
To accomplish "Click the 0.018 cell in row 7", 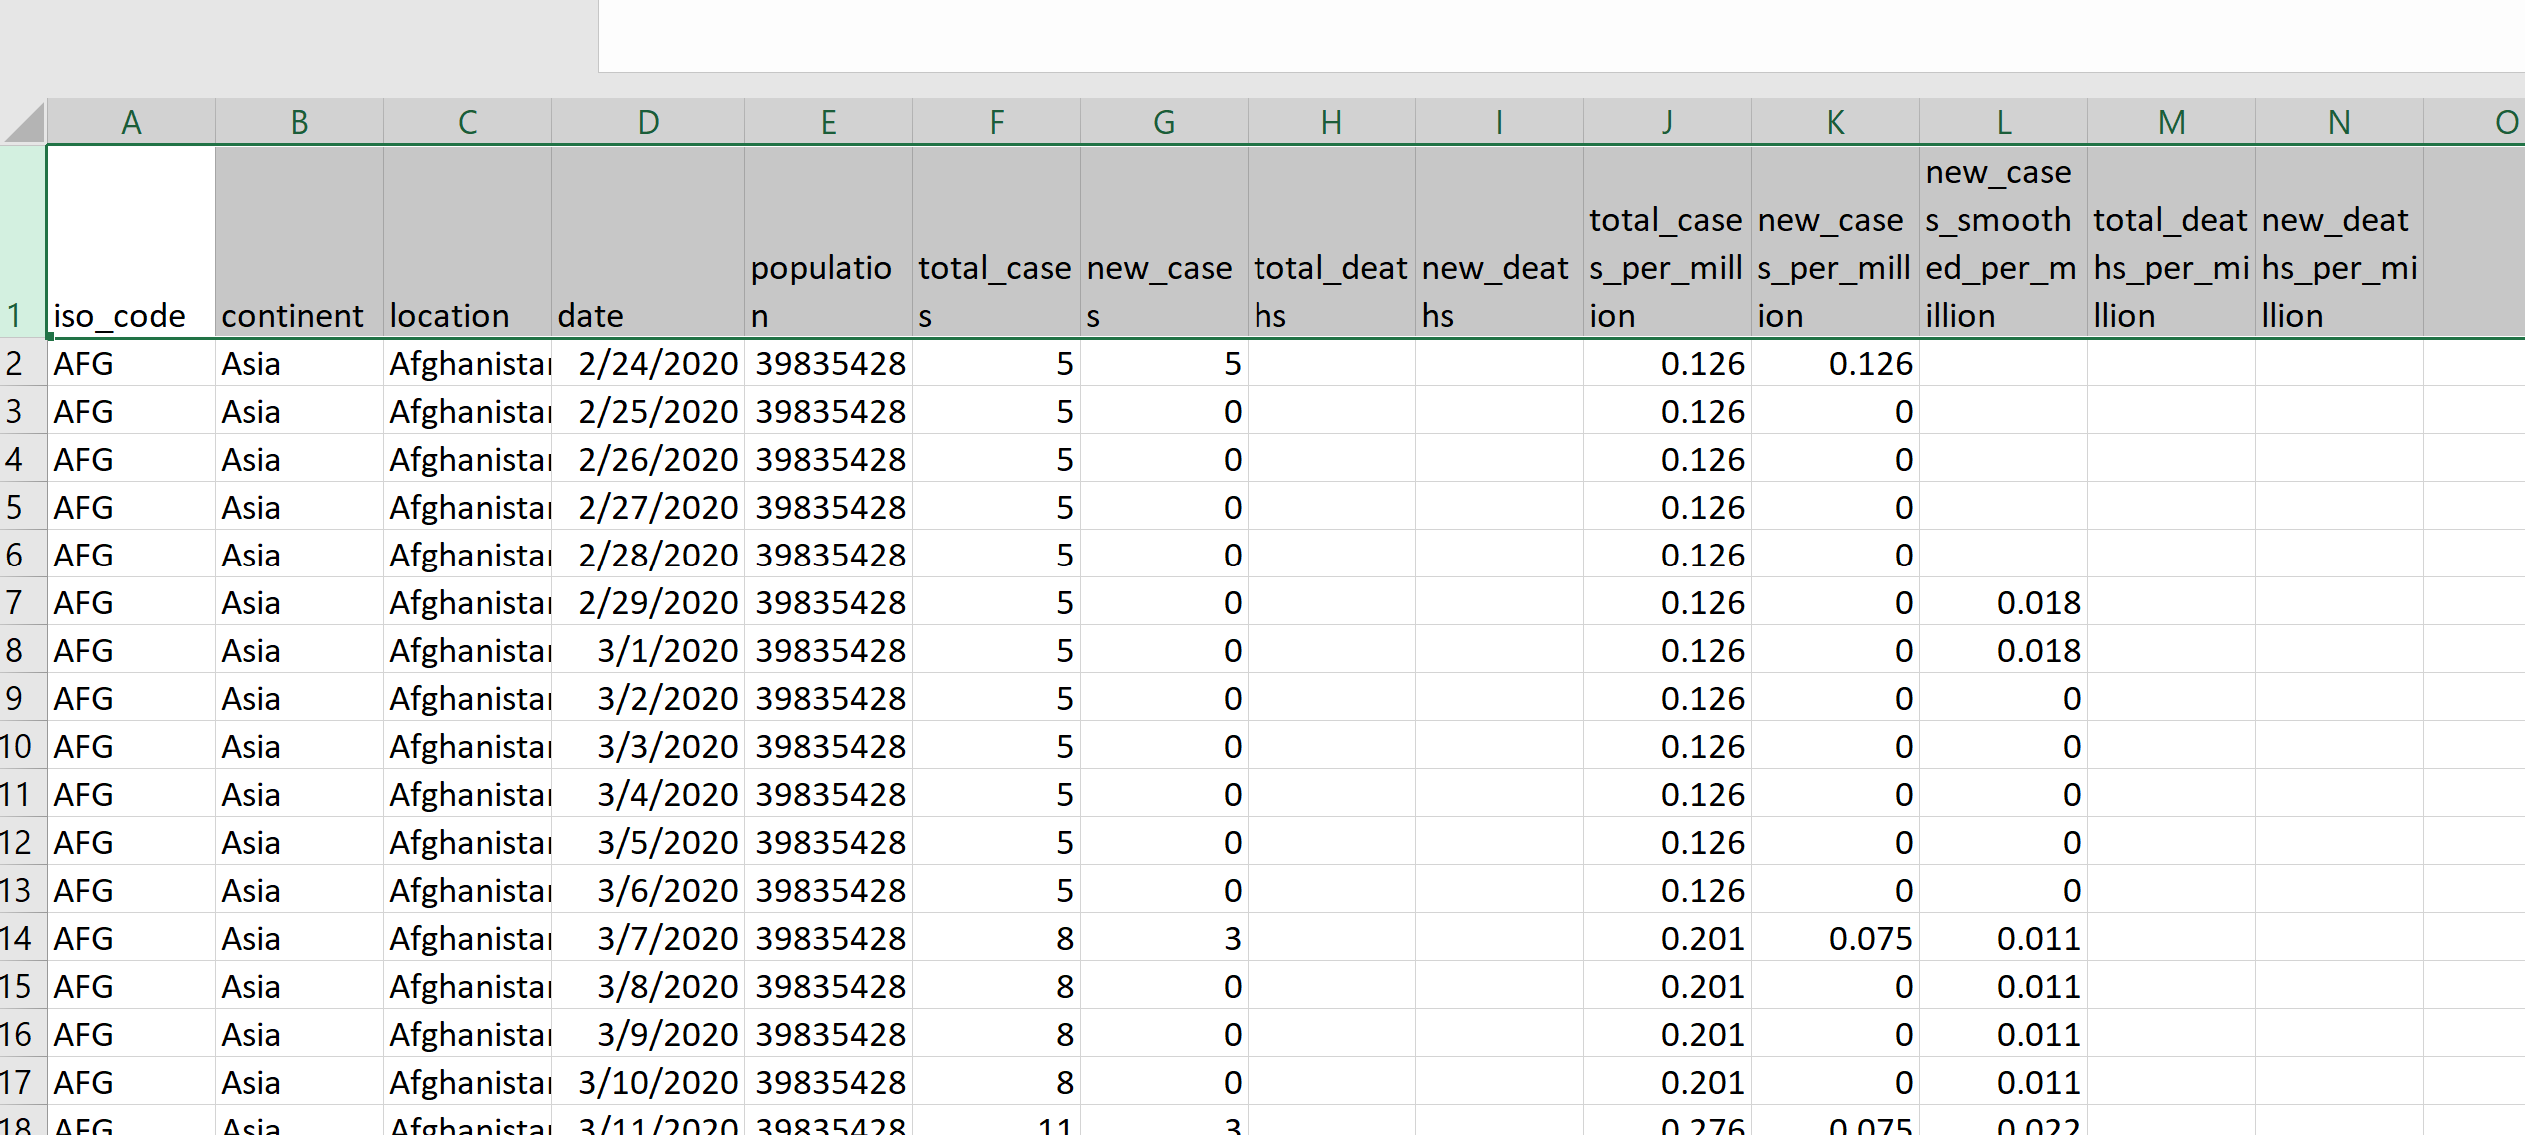I will [2003, 603].
